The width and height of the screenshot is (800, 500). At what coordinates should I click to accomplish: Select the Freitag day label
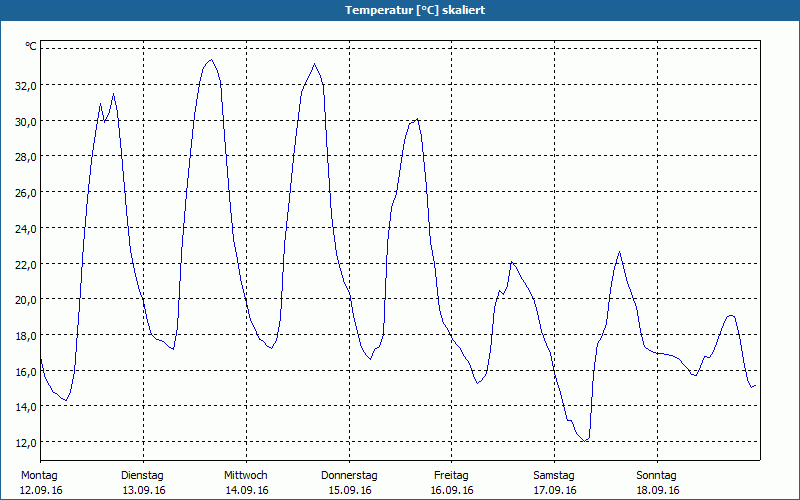click(x=452, y=475)
